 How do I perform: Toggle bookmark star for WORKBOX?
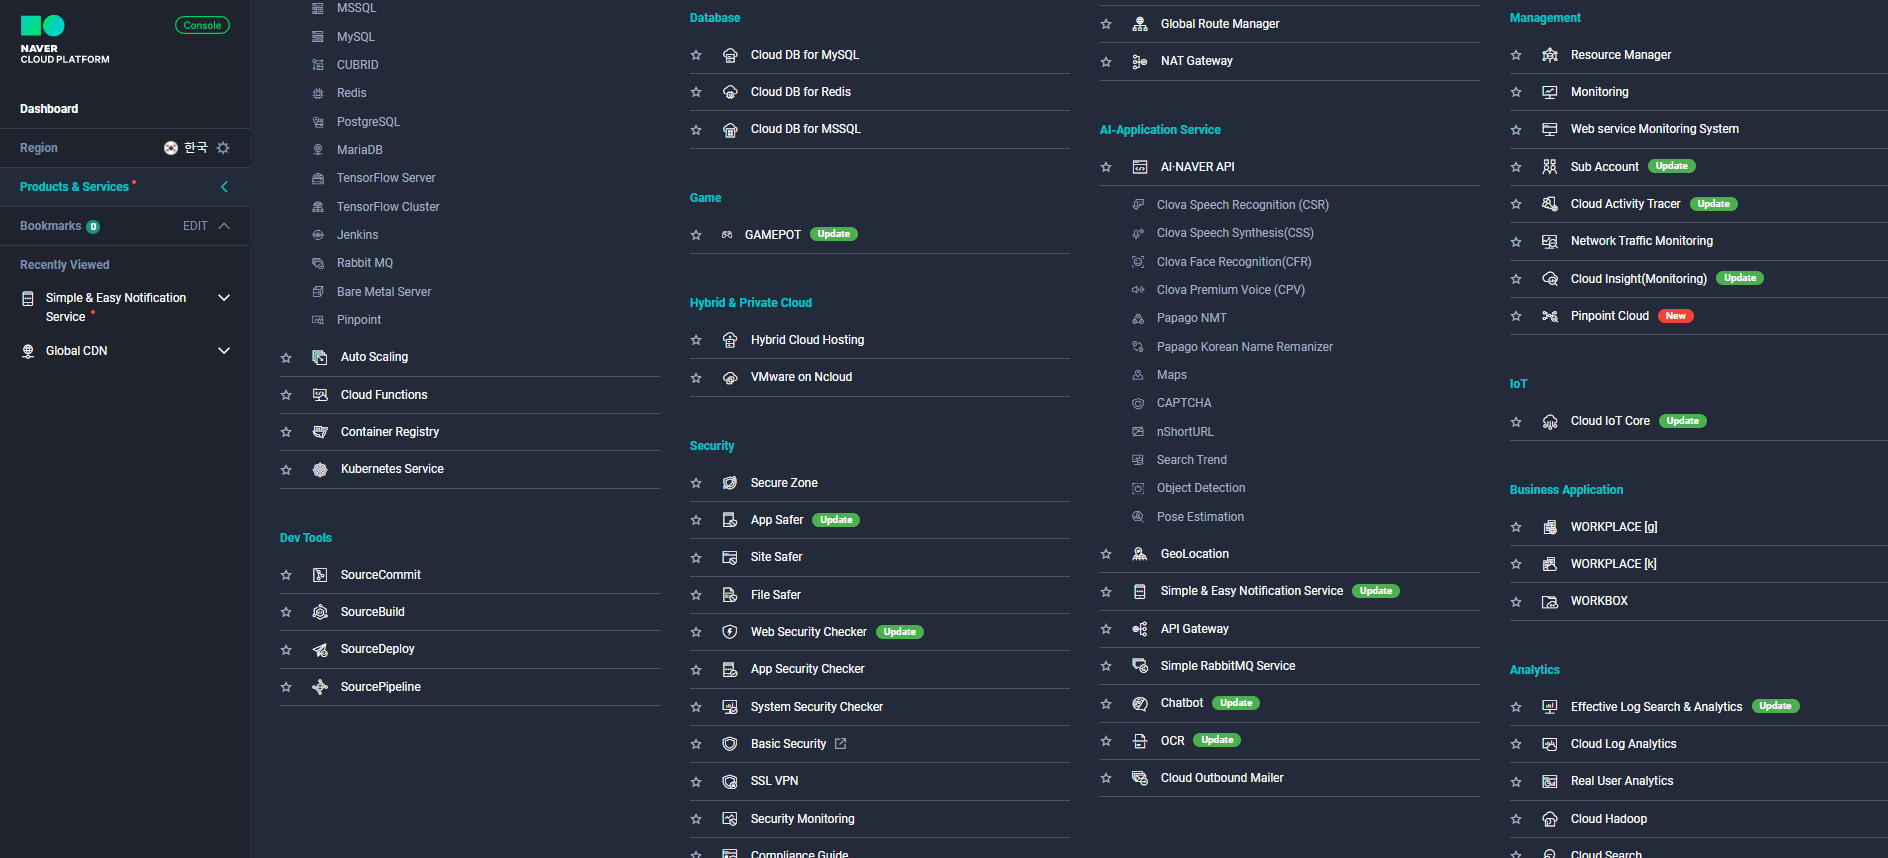point(1516,602)
